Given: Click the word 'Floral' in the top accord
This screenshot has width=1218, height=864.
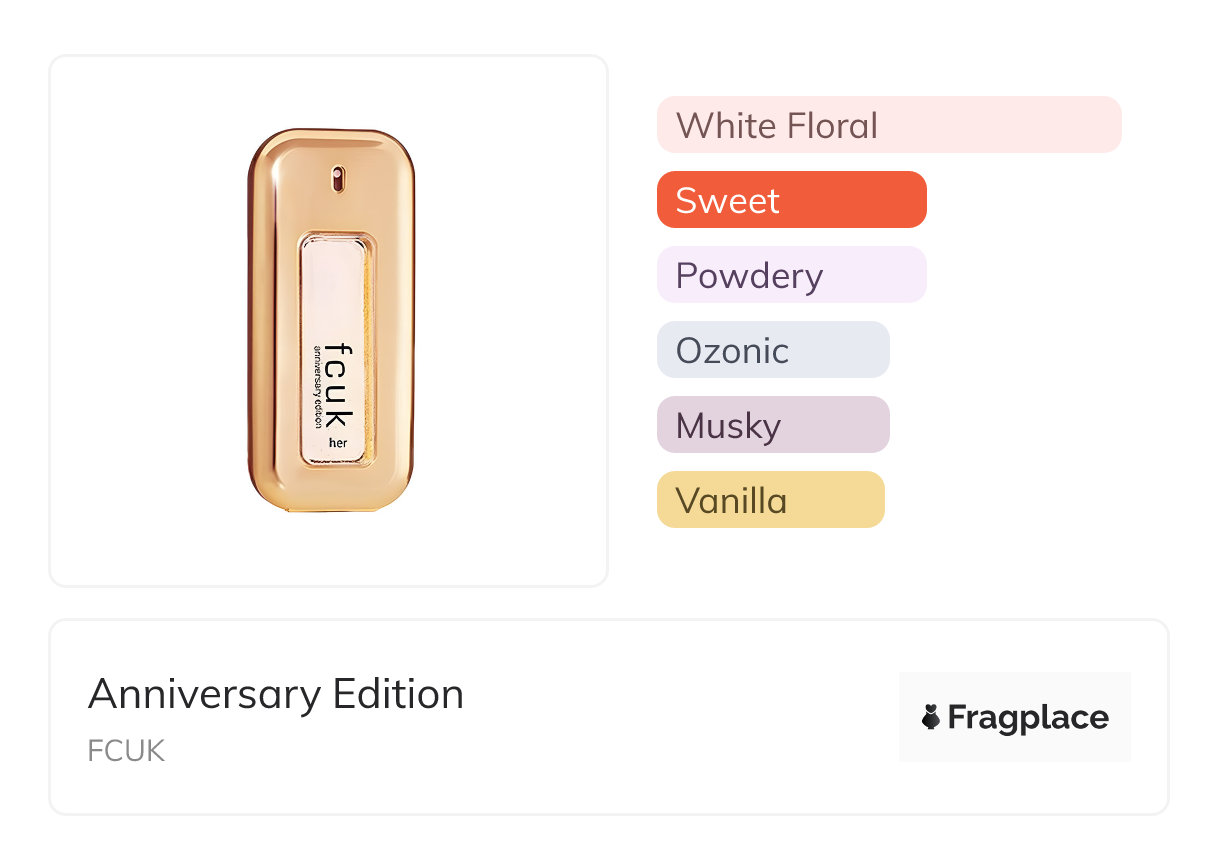Looking at the screenshot, I should [832, 126].
